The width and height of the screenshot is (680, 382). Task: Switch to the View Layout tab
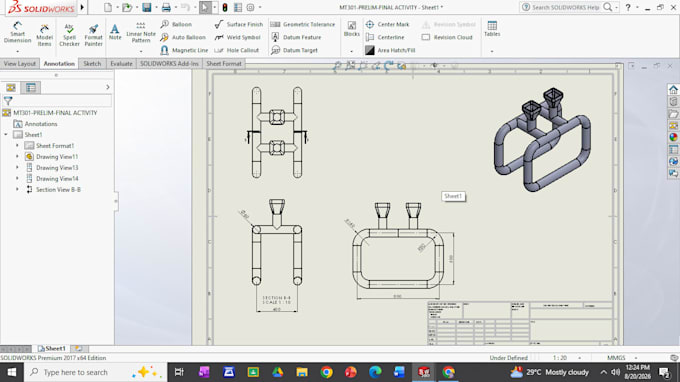20,64
